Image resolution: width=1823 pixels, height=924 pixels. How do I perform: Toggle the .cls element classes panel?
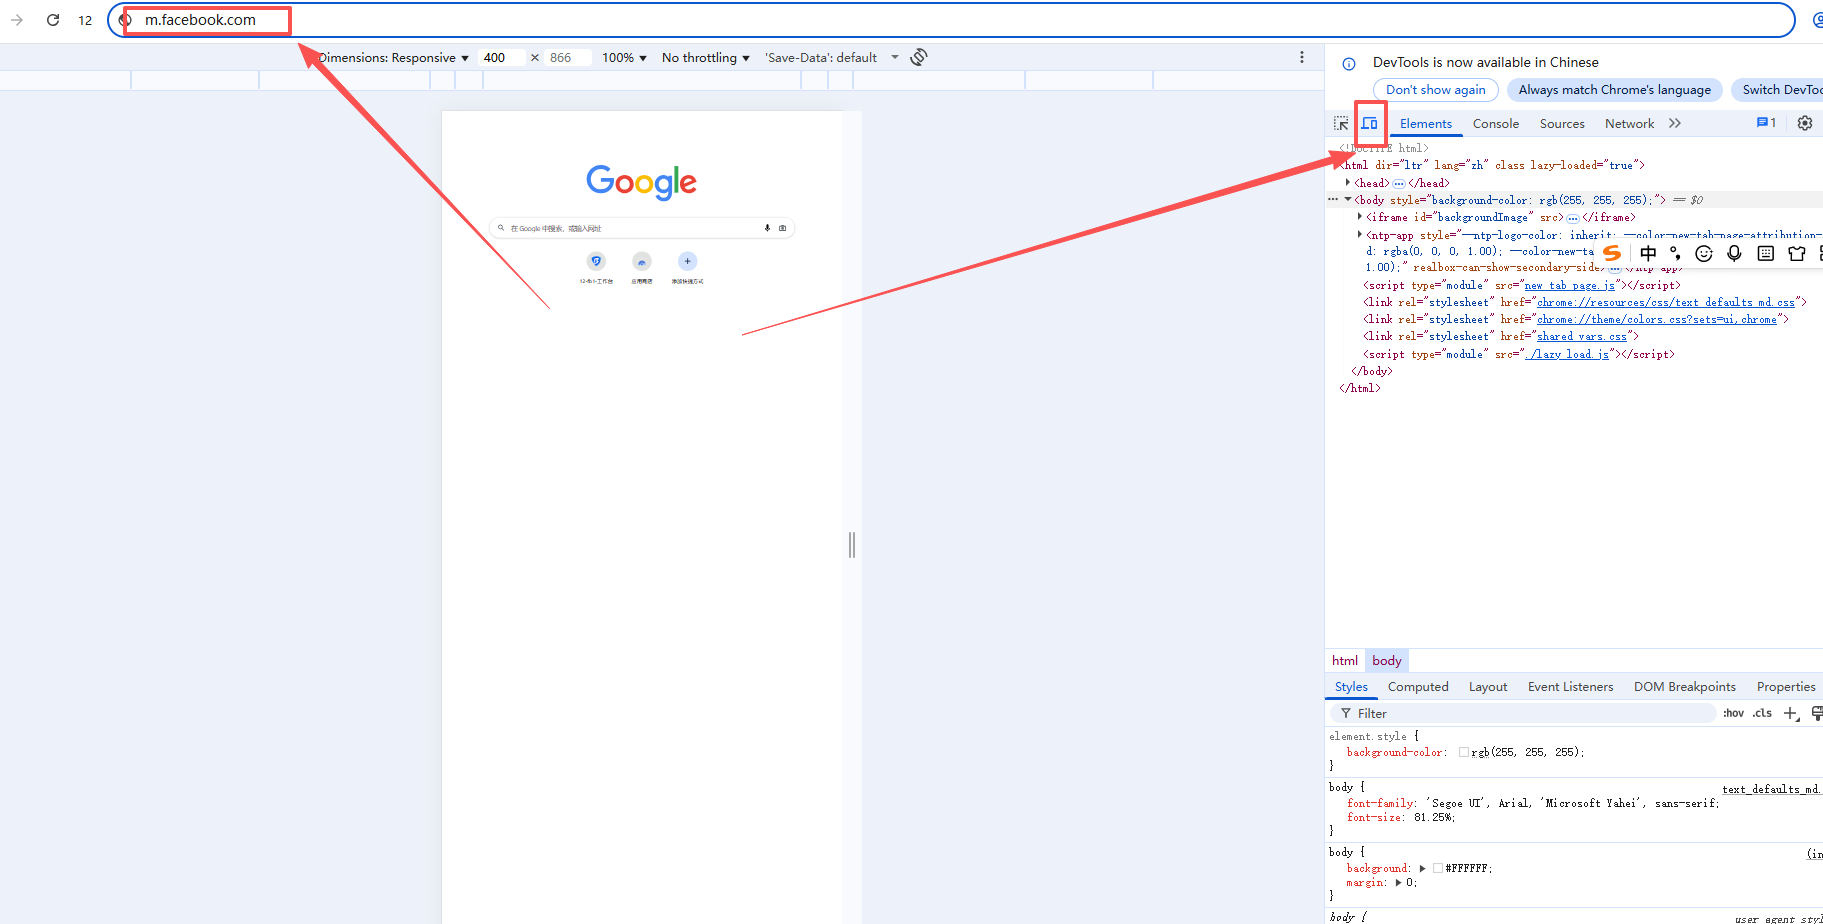[x=1762, y=713]
